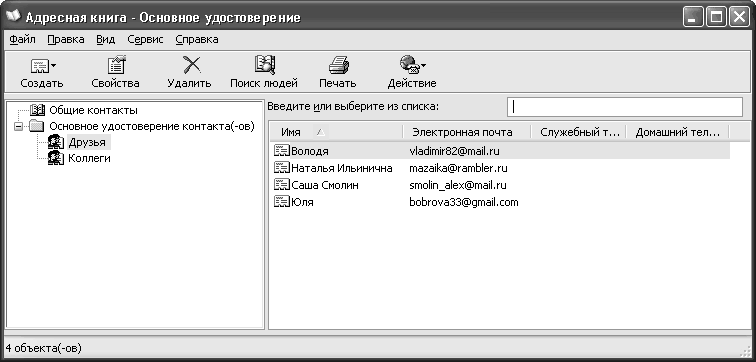Open the Сервис menu

(145, 40)
